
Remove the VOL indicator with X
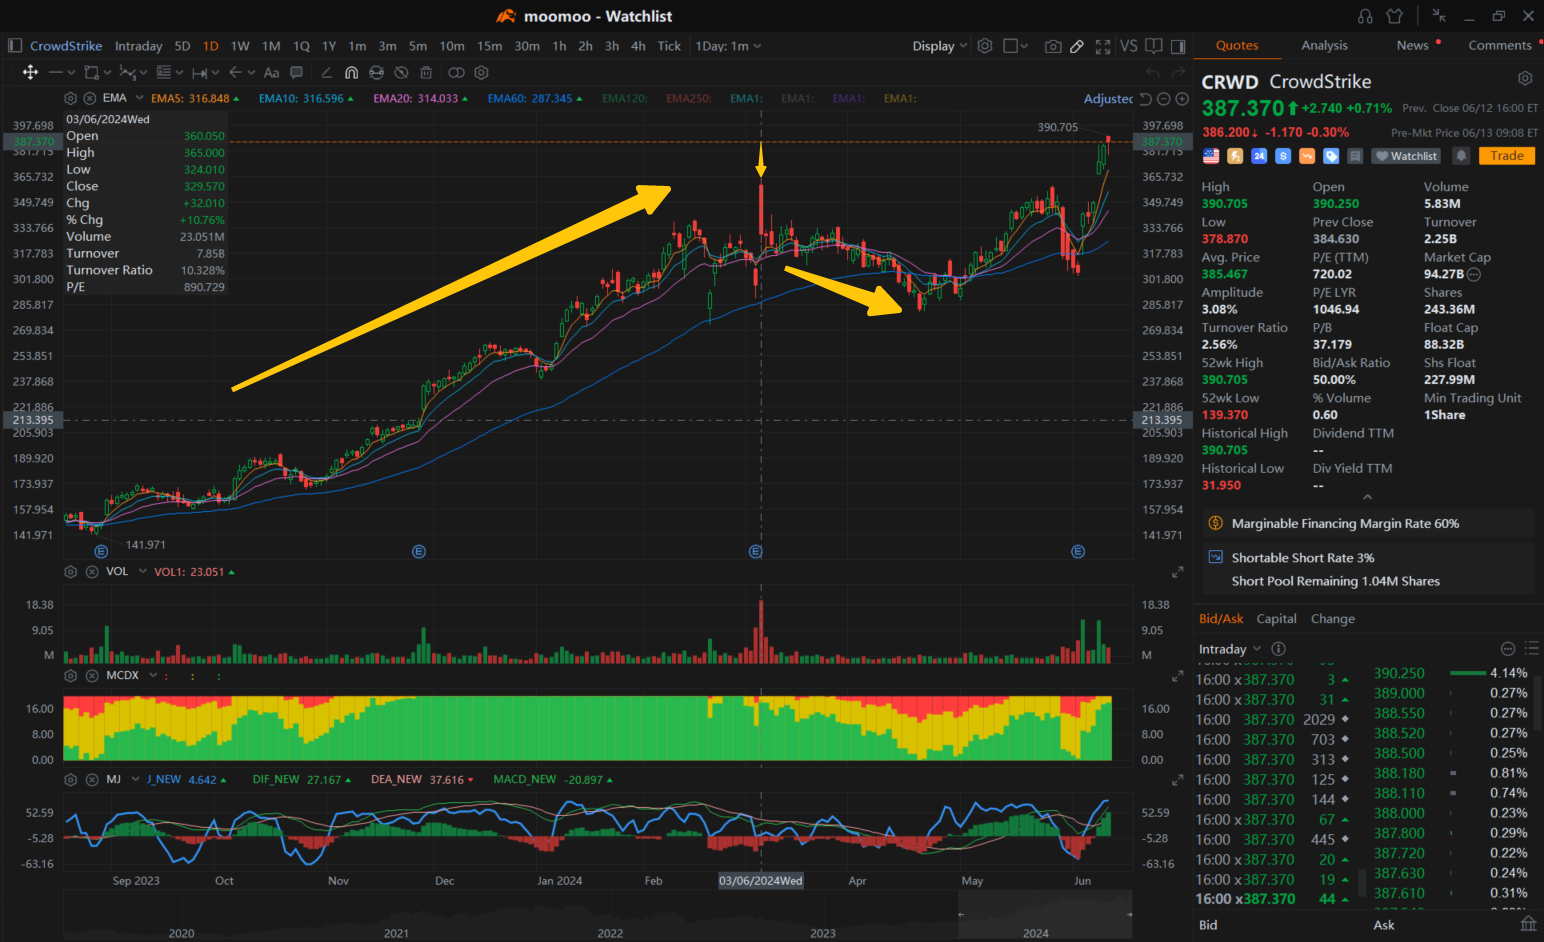[x=92, y=572]
